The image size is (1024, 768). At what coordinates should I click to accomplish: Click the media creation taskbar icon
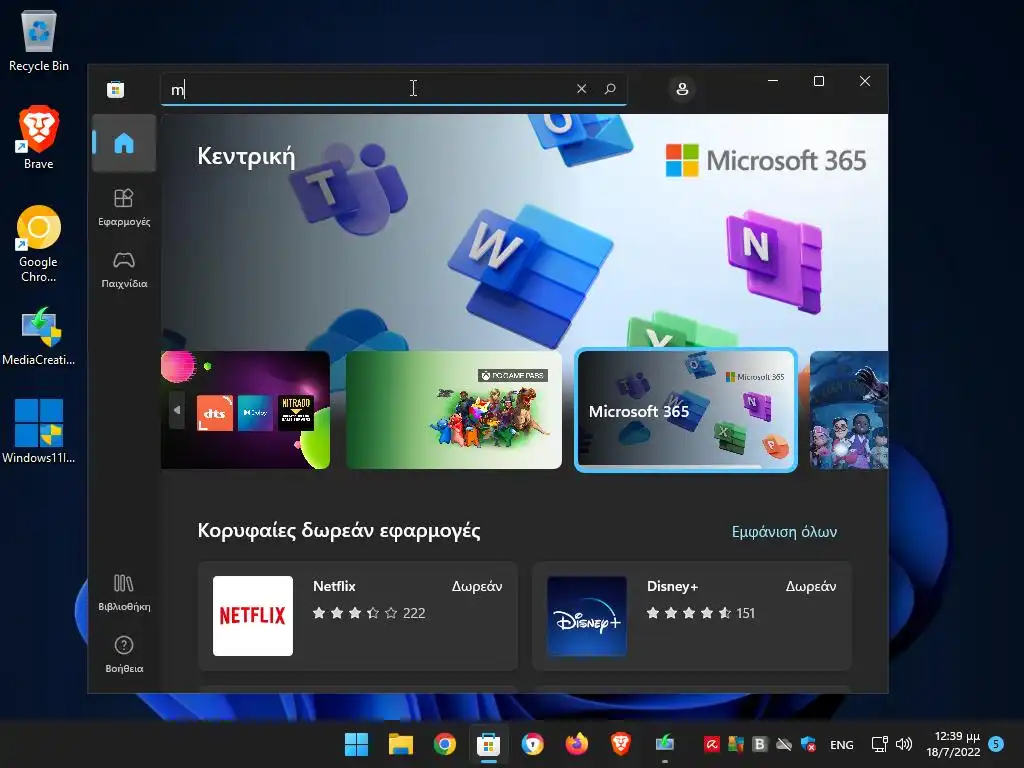[x=665, y=744]
